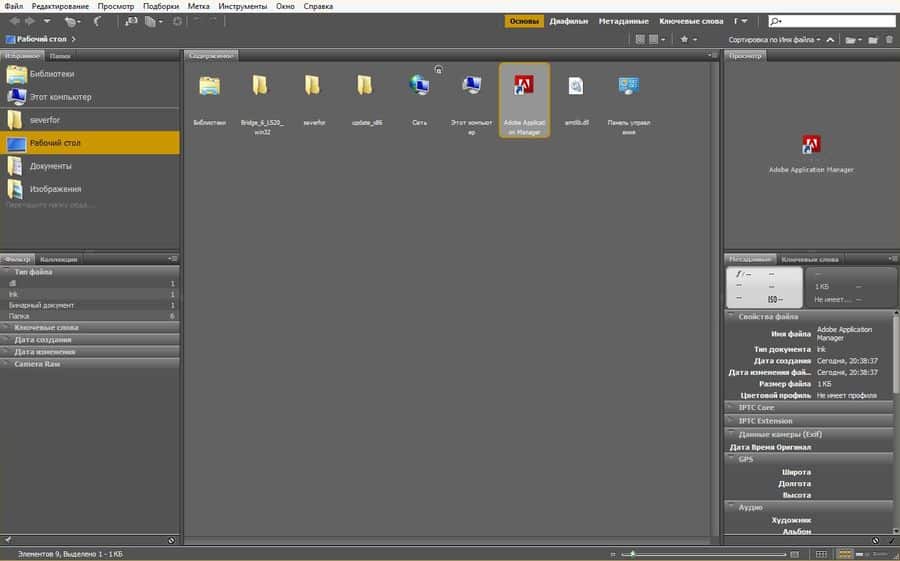Switch to view content as thumbnails
Image resolution: width=900 pixels, height=561 pixels.
pos(845,554)
